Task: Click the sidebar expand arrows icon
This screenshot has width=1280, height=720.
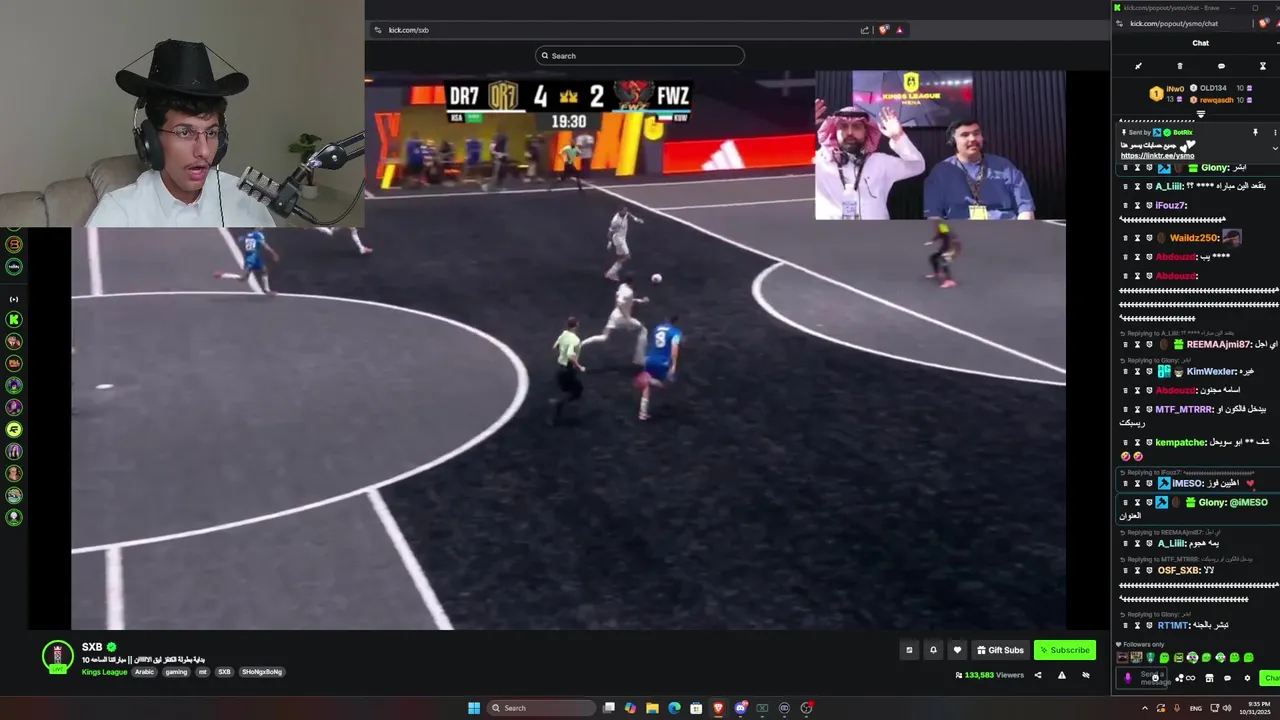Action: (x=14, y=299)
